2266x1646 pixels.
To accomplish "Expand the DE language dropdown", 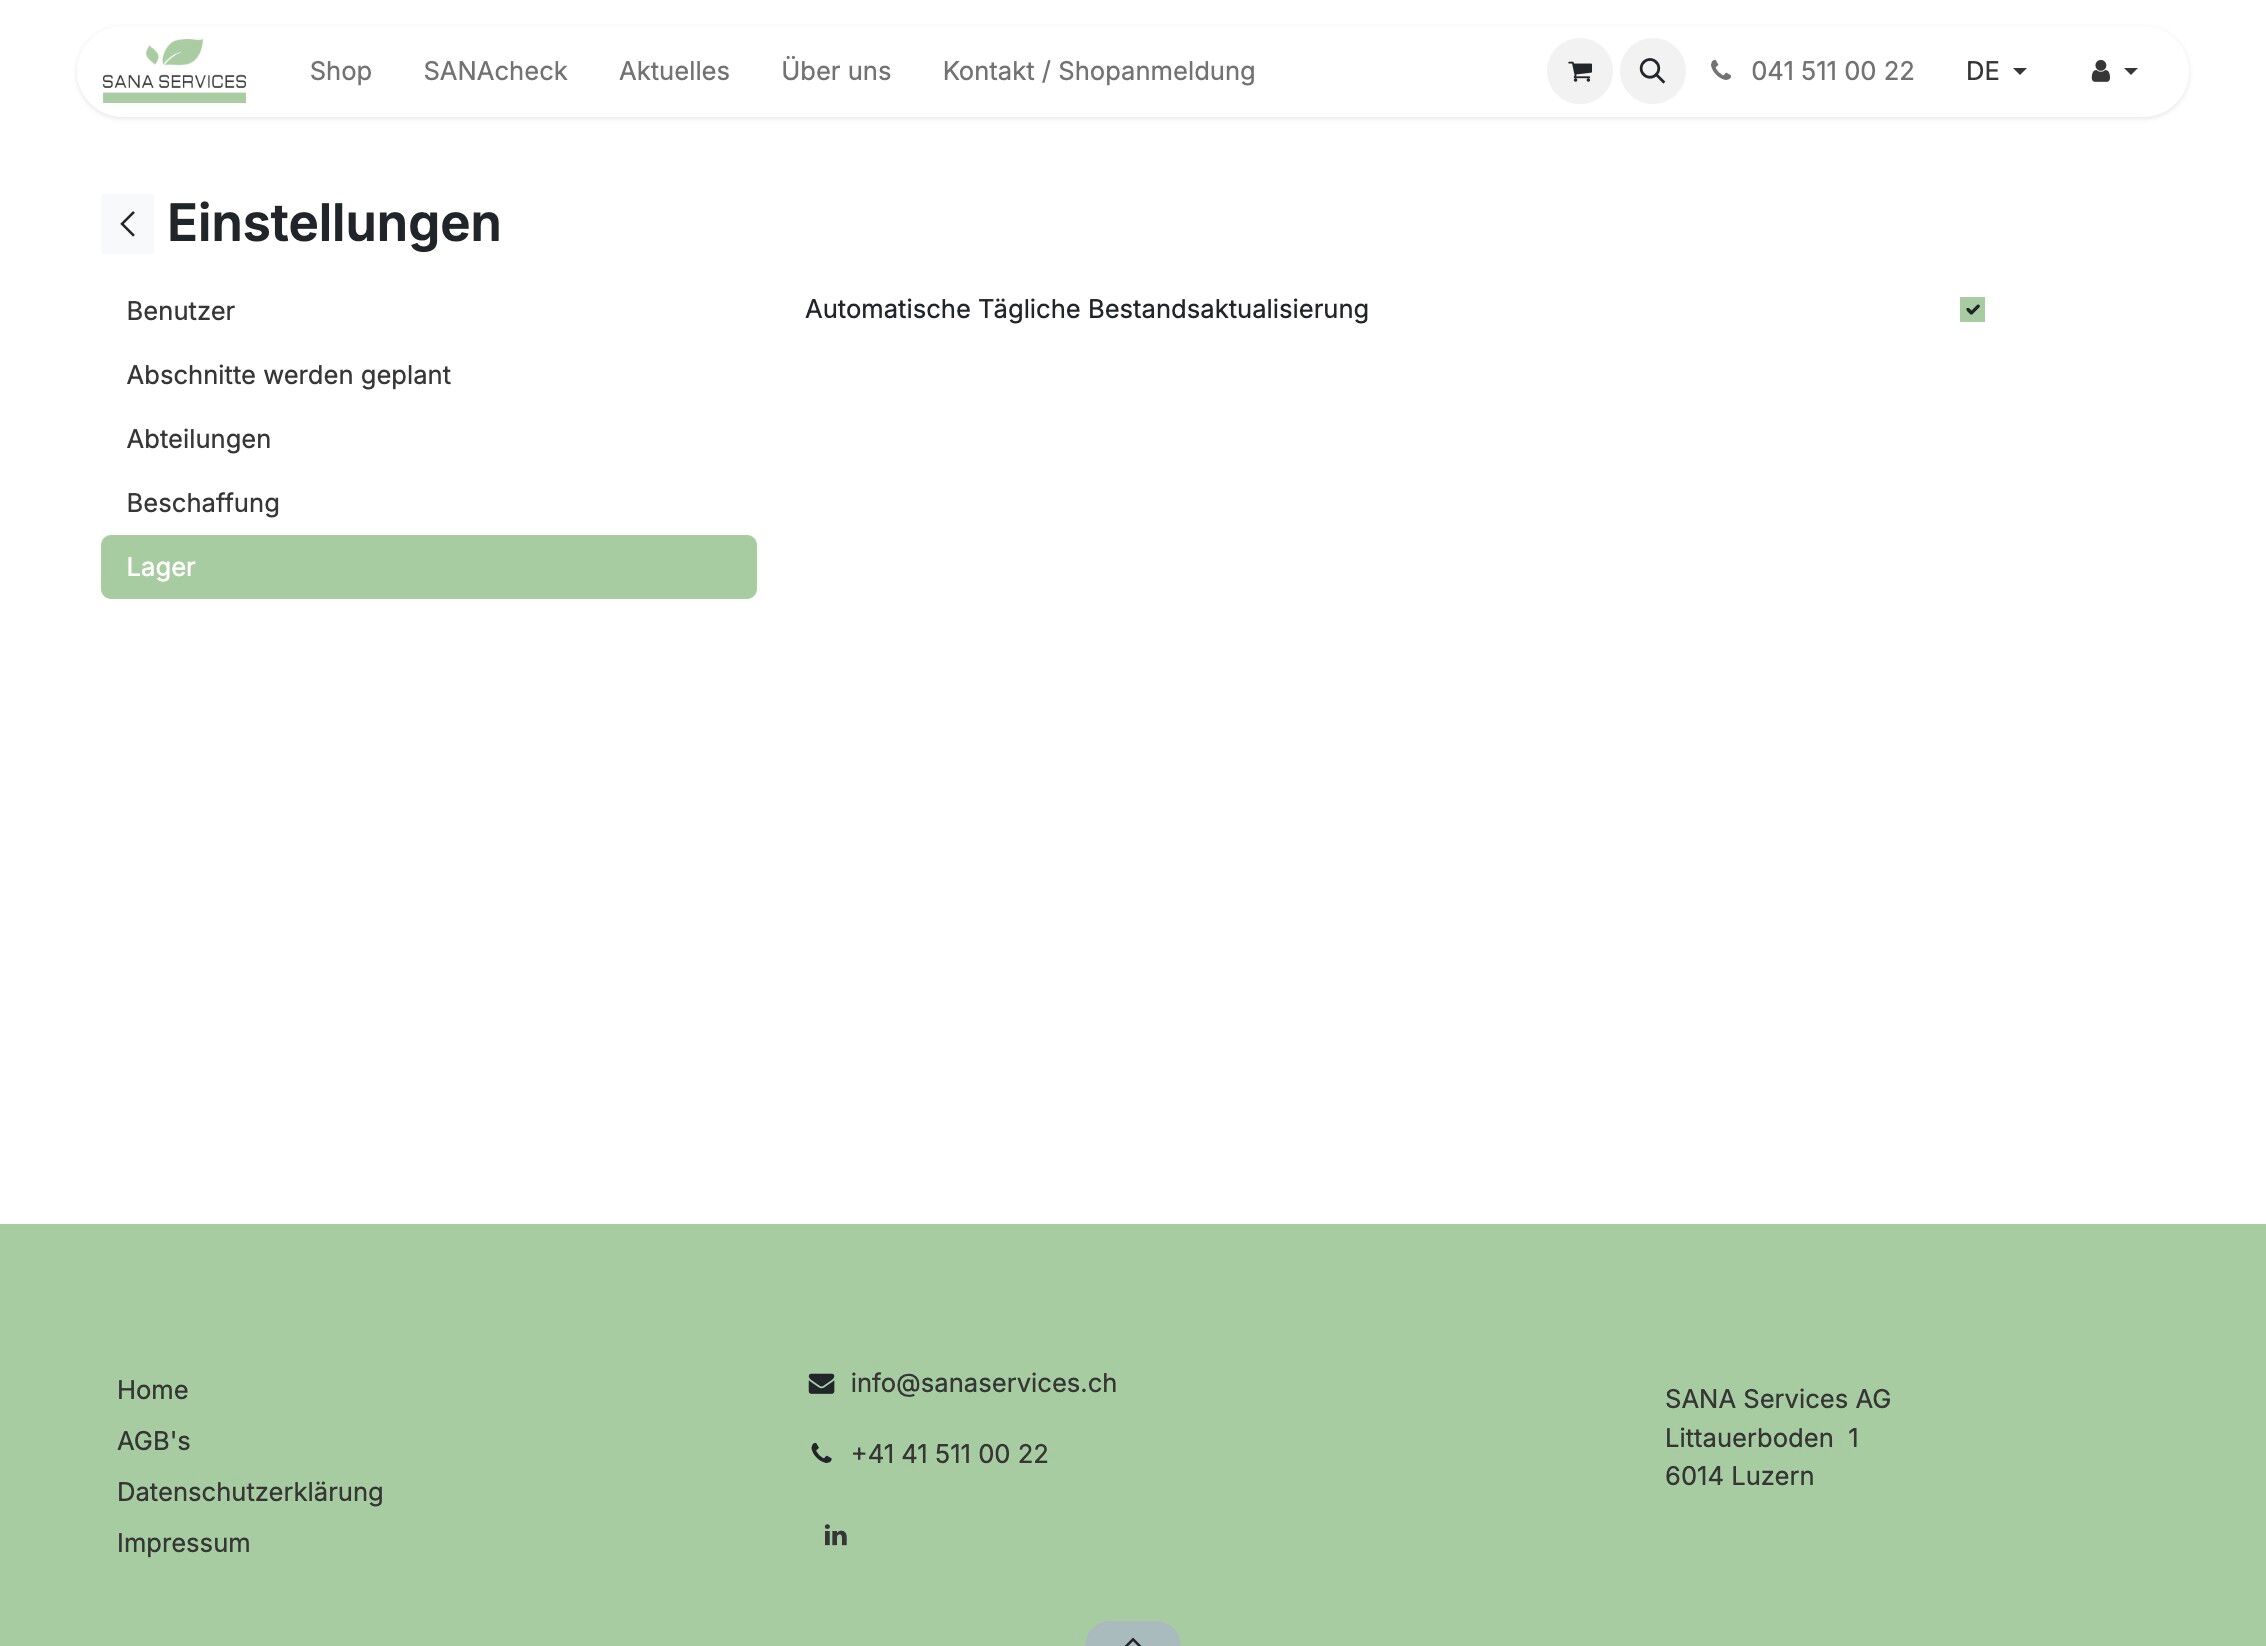I will tap(1995, 71).
